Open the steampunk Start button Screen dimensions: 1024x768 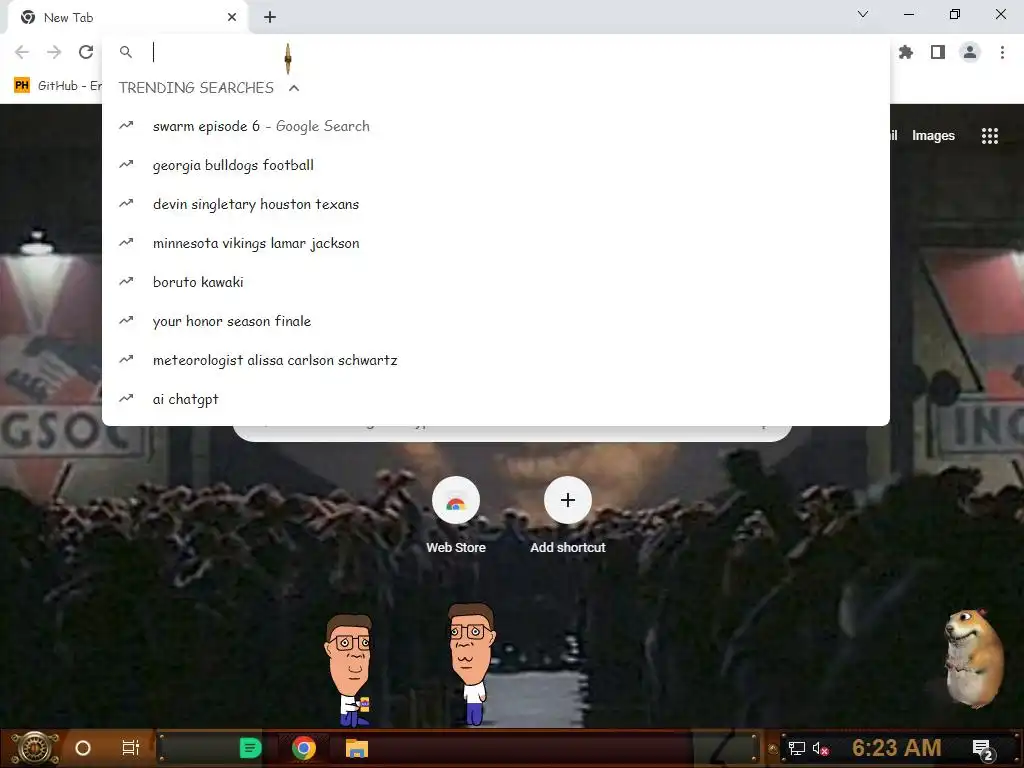point(34,748)
